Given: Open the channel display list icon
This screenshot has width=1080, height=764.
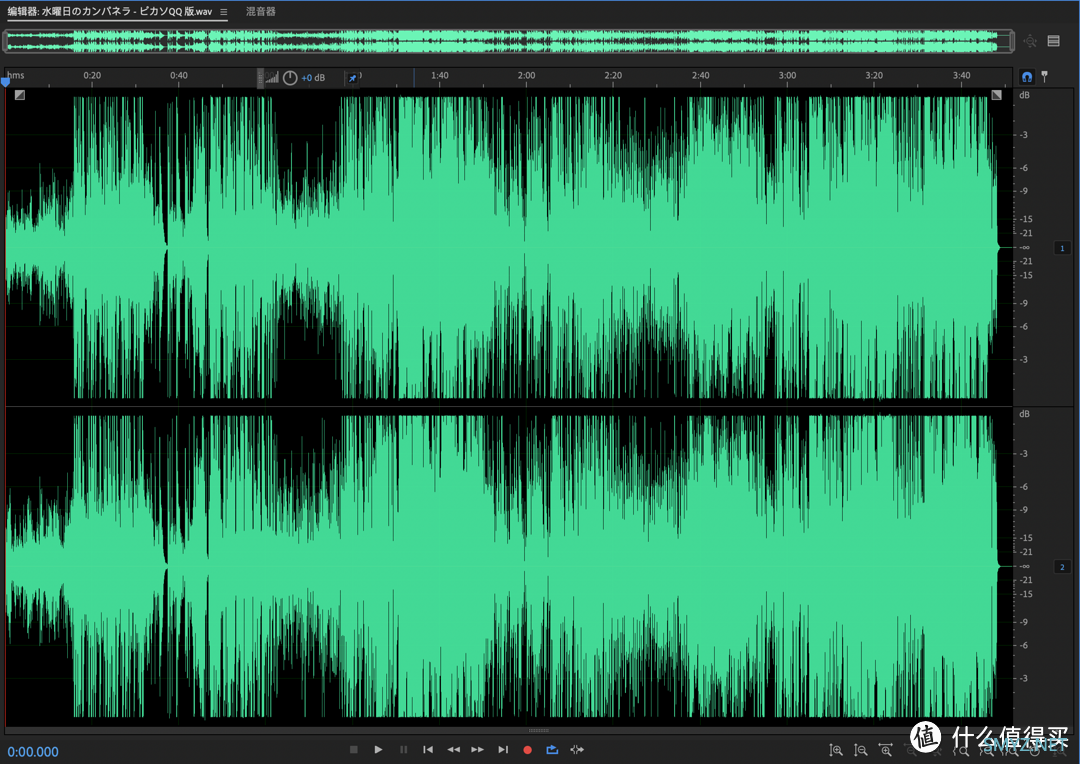Looking at the screenshot, I should [x=1054, y=41].
